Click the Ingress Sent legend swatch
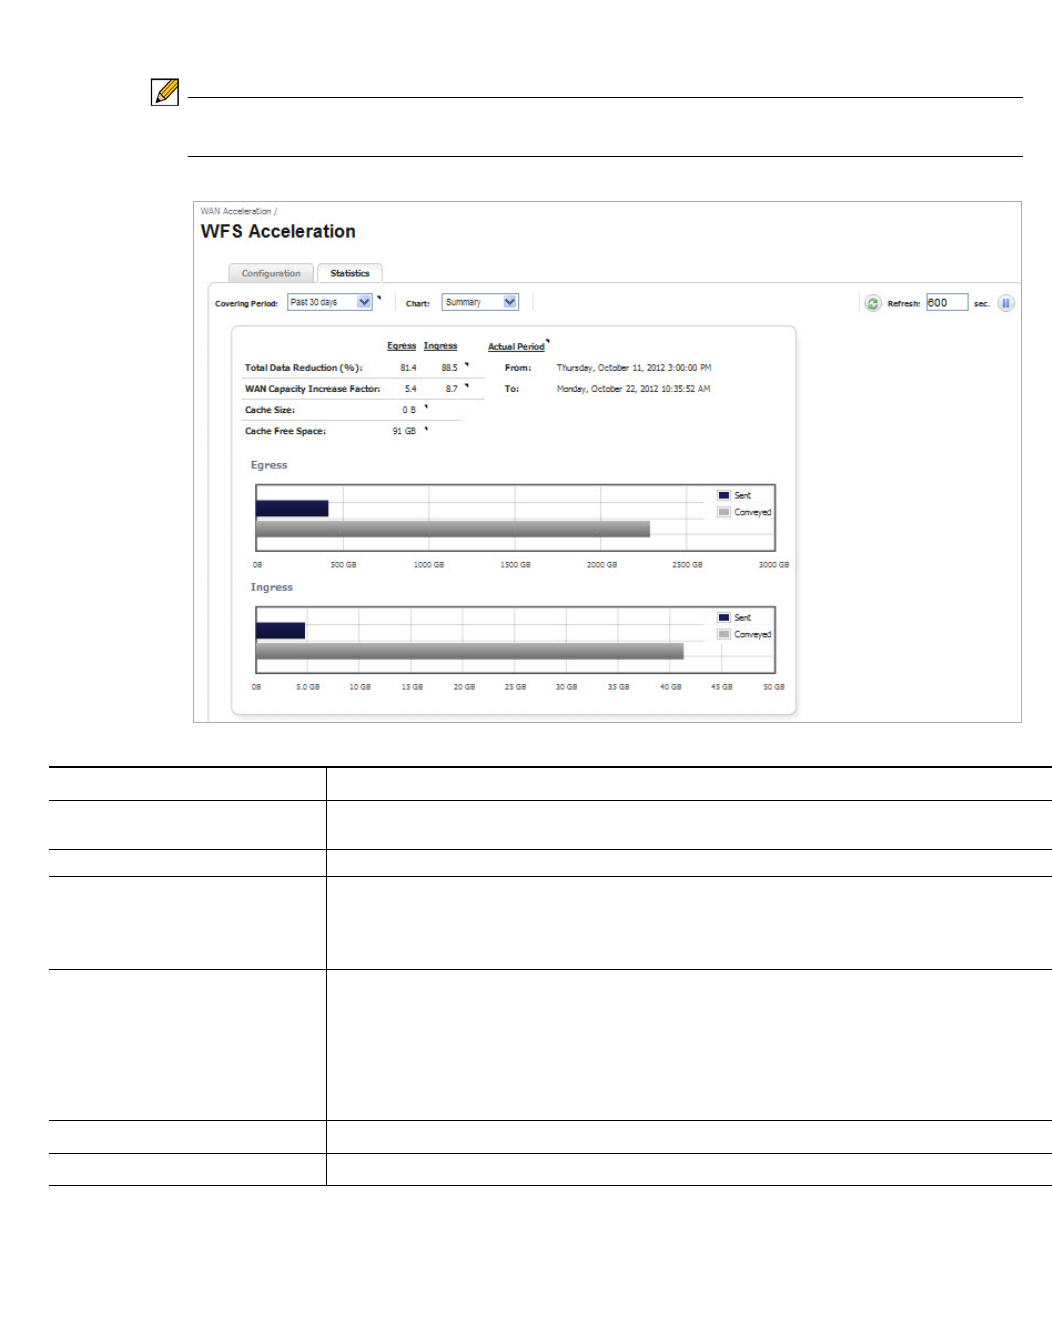Image resolution: width=1052 pixels, height=1332 pixels. 724,617
